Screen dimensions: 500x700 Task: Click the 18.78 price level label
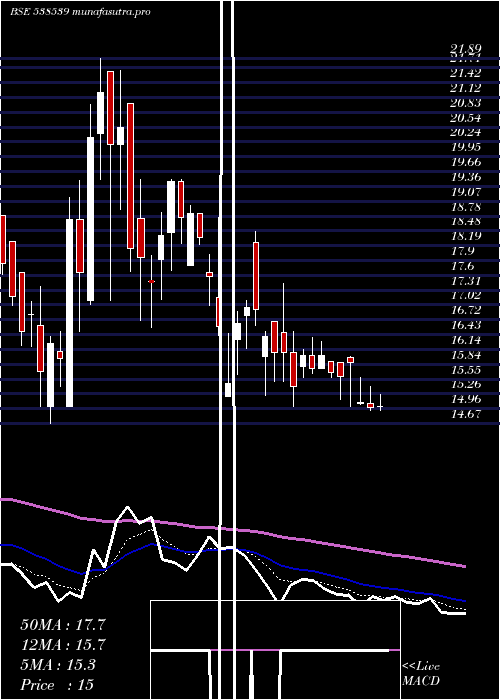[x=466, y=207]
